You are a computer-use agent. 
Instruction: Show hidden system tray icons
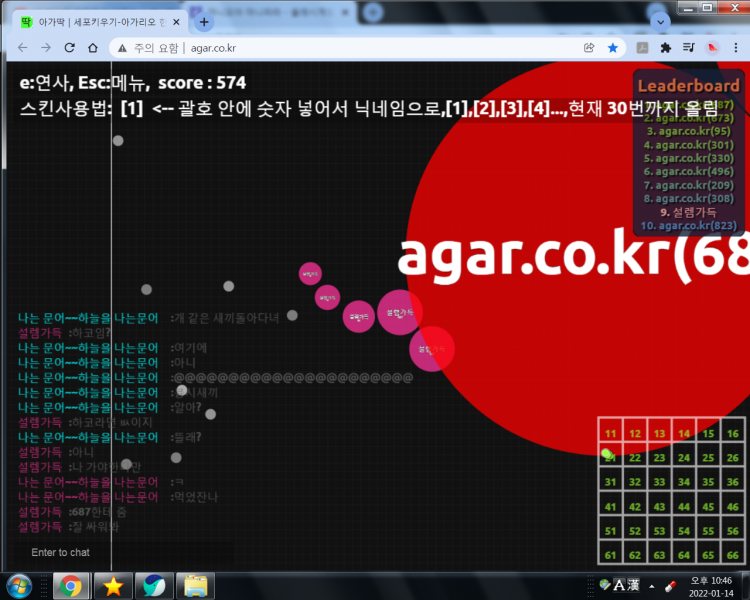(x=652, y=586)
